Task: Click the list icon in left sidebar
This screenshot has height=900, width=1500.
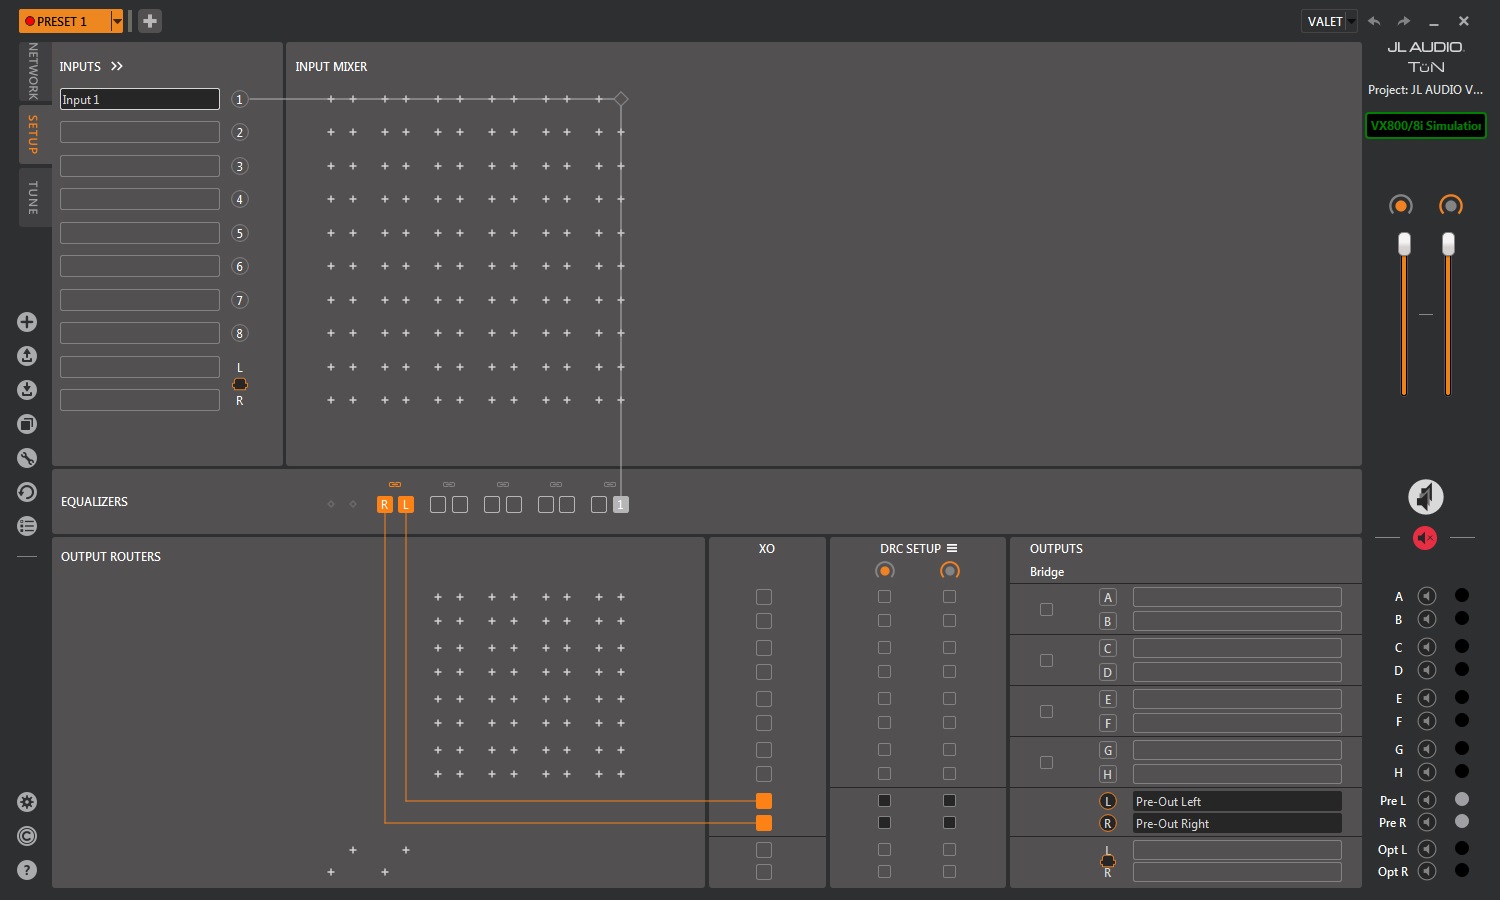Action: coord(27,526)
